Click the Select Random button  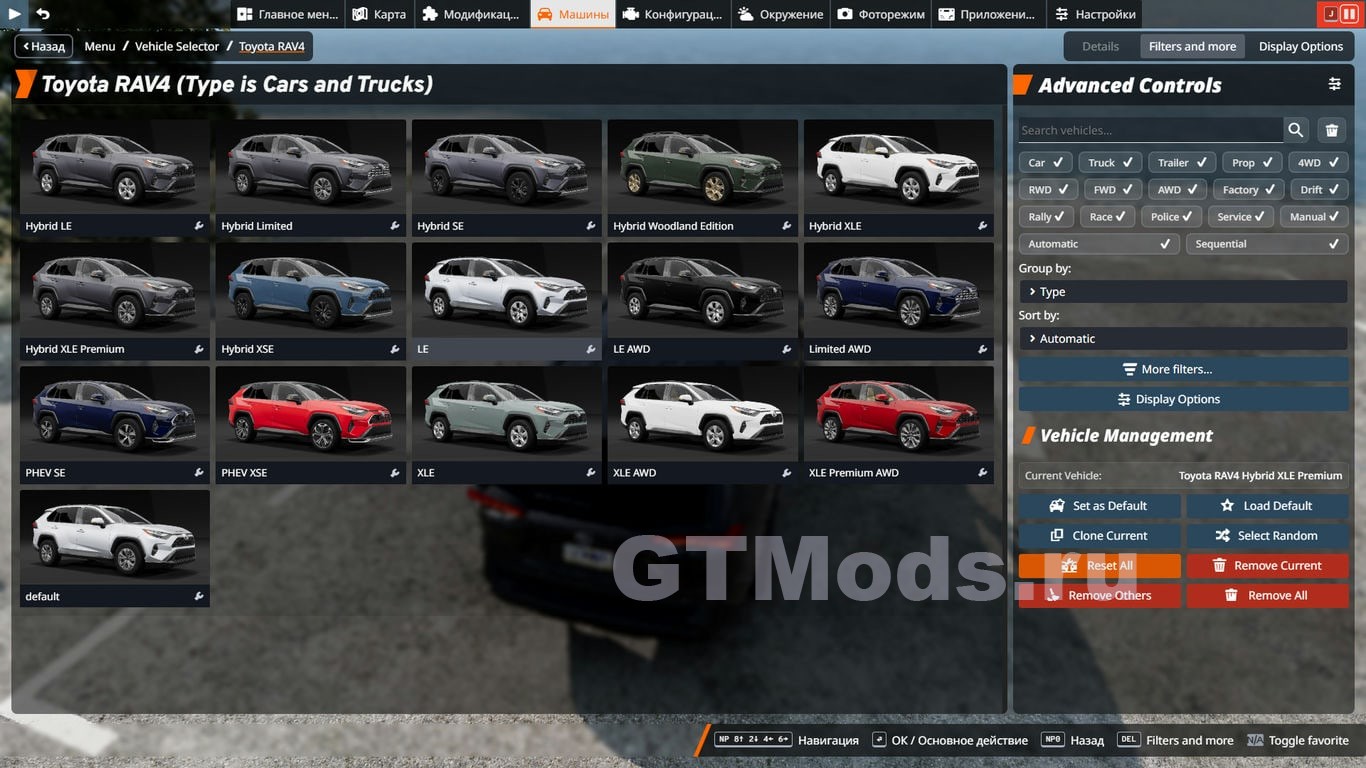coord(1266,536)
